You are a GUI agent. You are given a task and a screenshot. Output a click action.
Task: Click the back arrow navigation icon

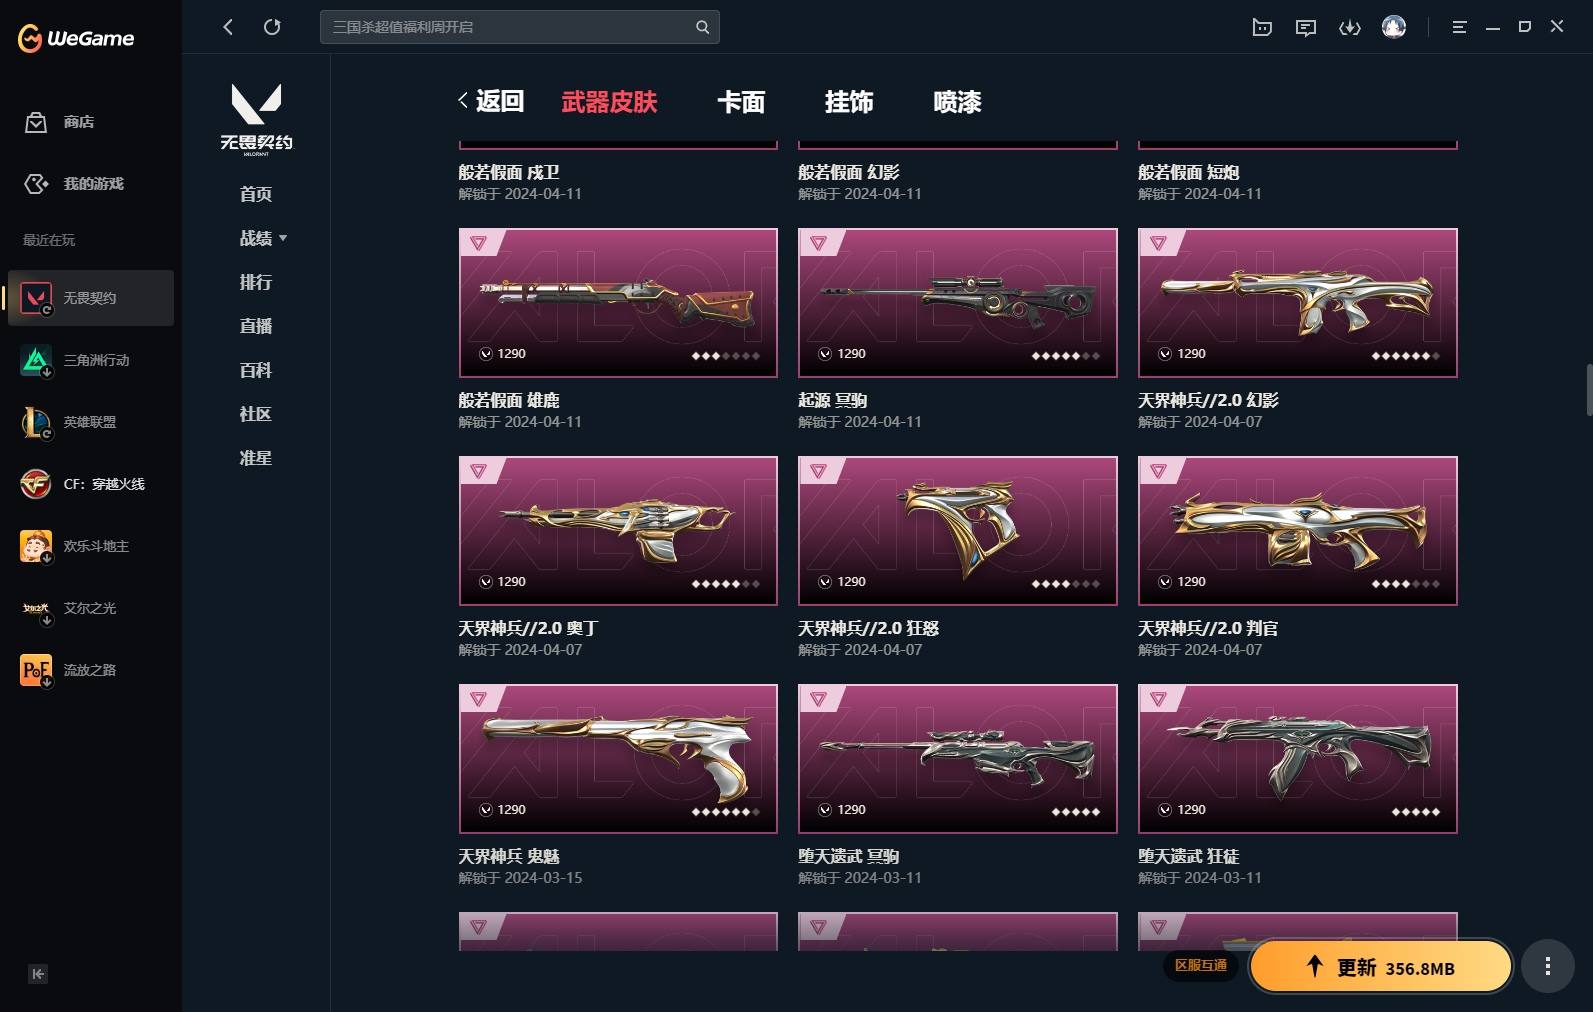click(x=228, y=27)
